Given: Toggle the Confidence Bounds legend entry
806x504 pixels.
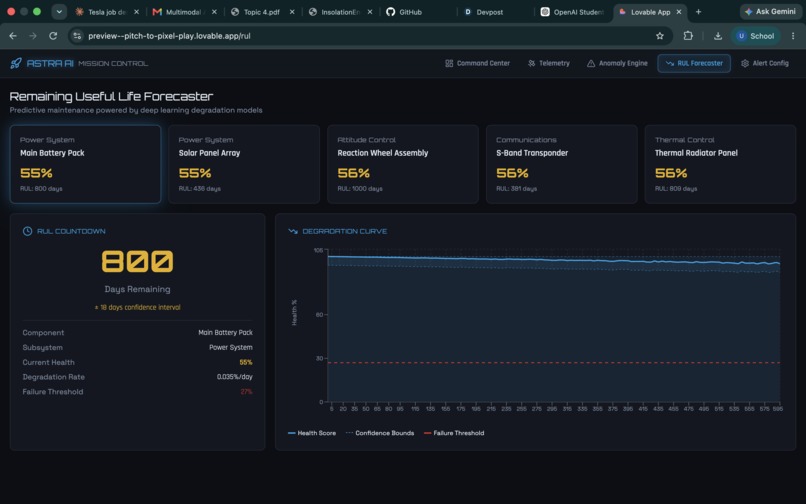Looking at the screenshot, I should [380, 433].
